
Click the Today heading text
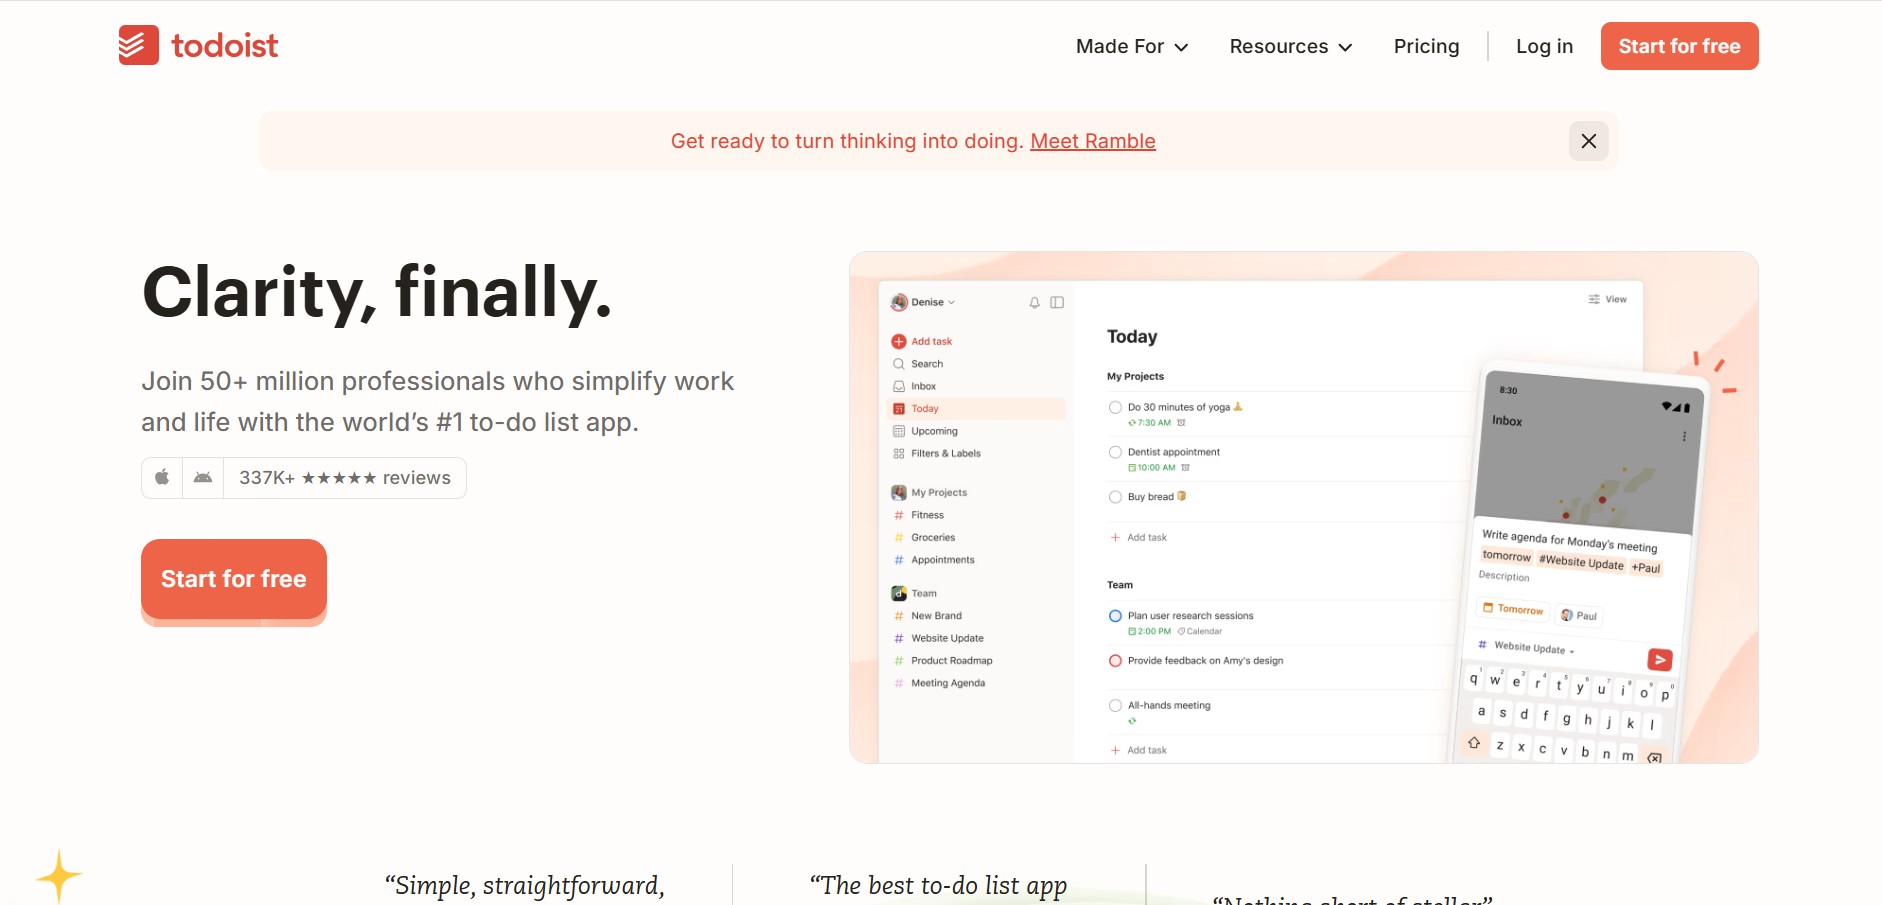tap(1132, 337)
